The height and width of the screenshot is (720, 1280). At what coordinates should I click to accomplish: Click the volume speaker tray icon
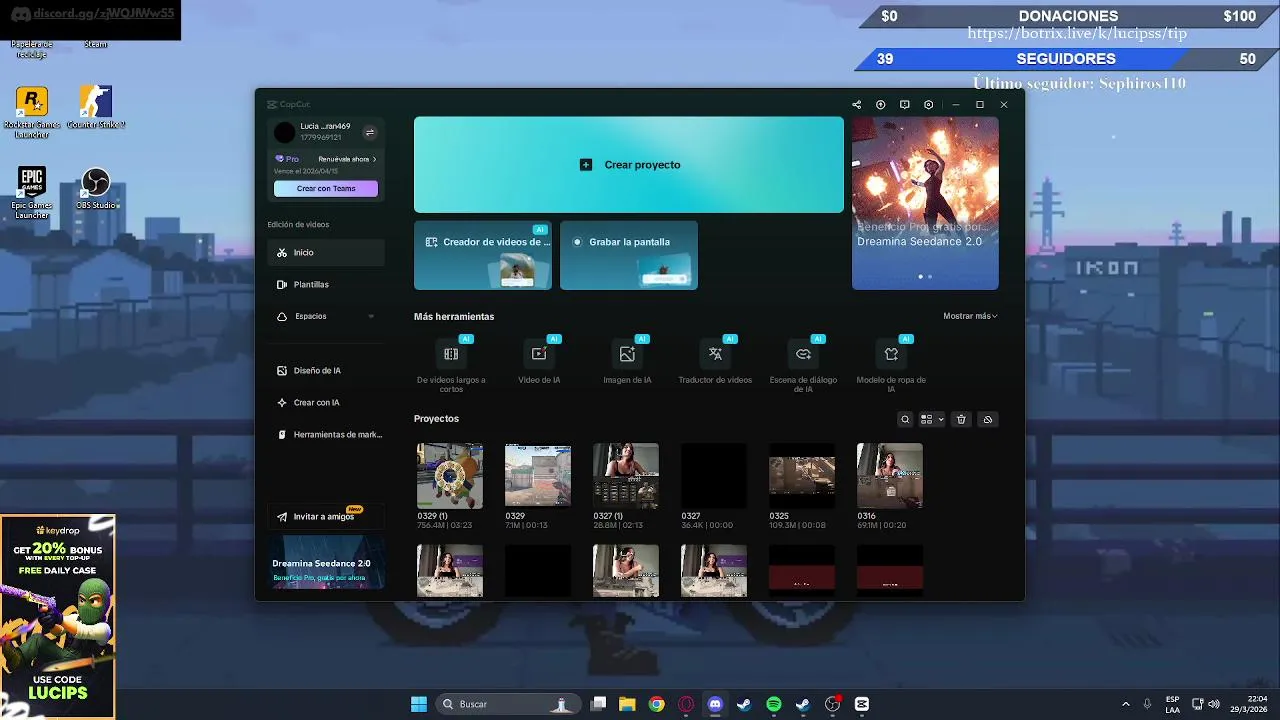coord(1214,704)
